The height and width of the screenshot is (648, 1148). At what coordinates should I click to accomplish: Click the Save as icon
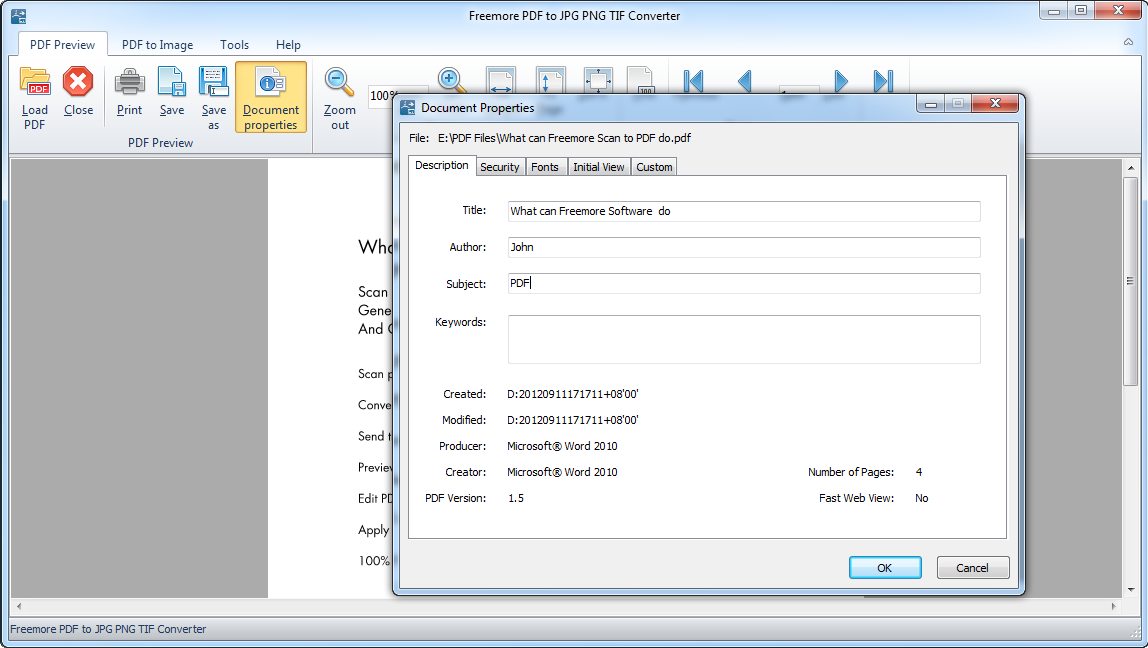(x=214, y=82)
